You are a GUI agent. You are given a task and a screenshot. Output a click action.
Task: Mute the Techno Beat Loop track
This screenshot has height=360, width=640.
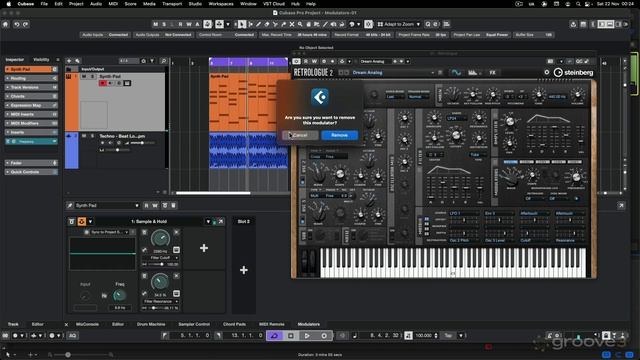[84, 136]
